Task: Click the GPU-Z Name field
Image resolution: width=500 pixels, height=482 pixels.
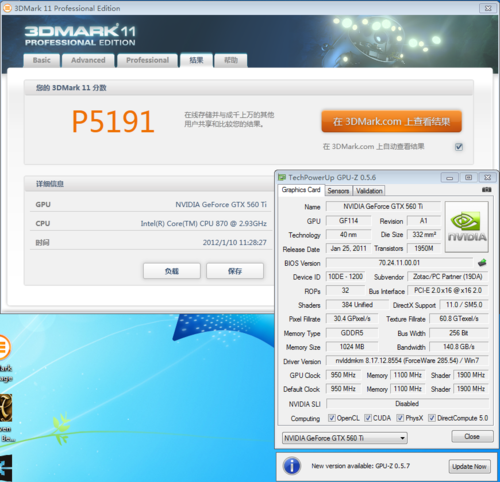Action: click(x=383, y=206)
